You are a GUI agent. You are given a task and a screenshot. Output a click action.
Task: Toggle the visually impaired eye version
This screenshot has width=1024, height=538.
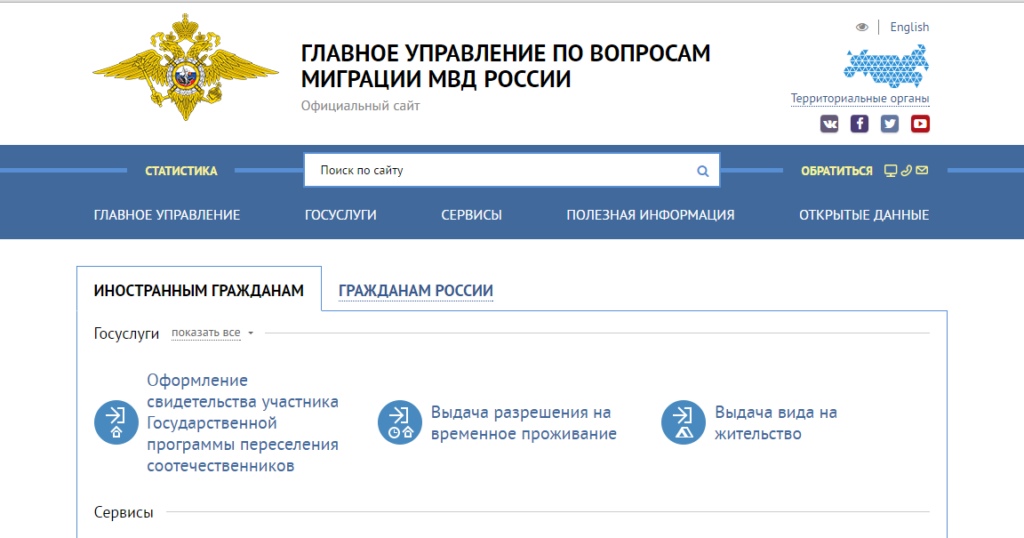[862, 27]
